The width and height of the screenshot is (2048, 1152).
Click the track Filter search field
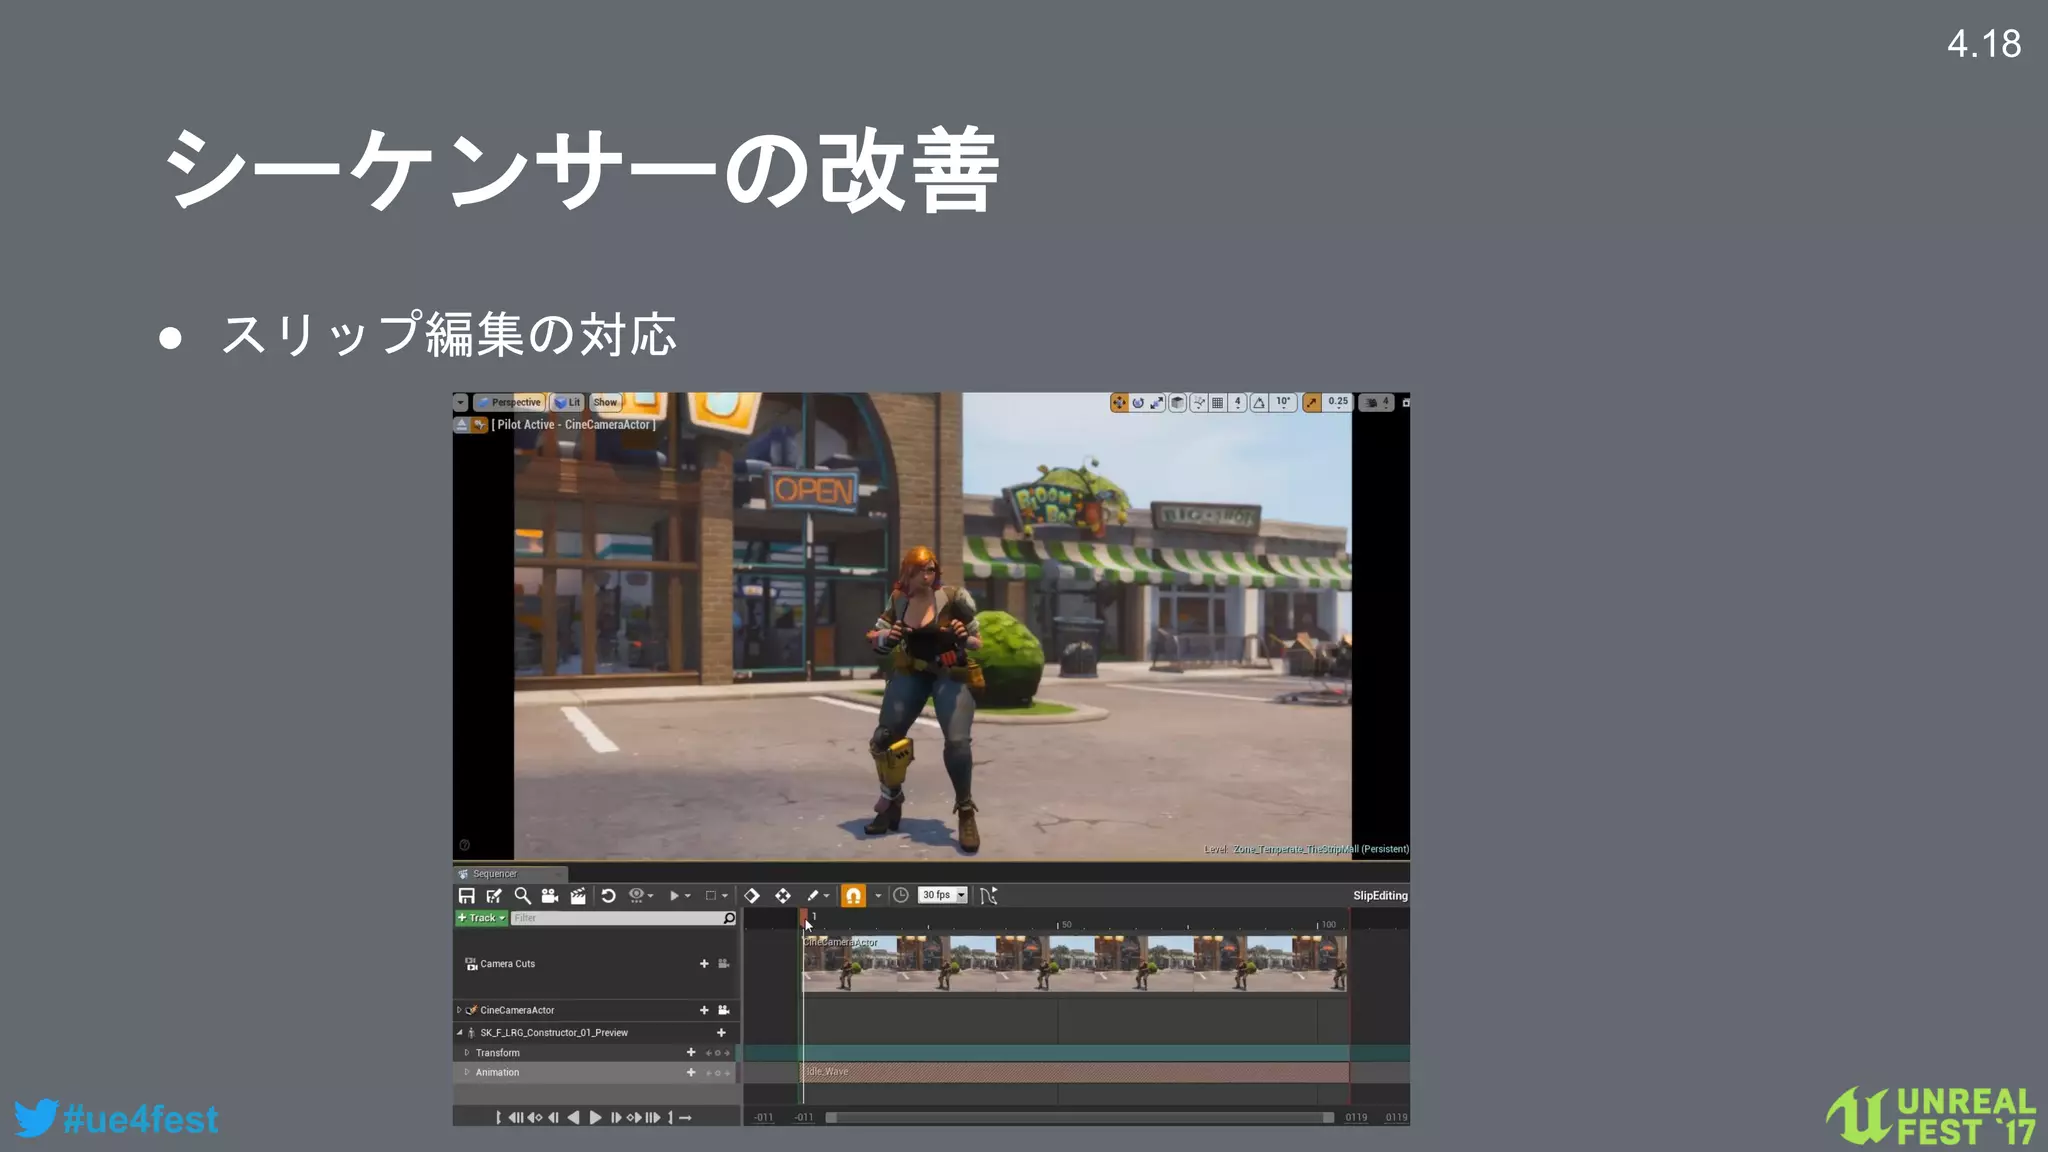[x=624, y=918]
